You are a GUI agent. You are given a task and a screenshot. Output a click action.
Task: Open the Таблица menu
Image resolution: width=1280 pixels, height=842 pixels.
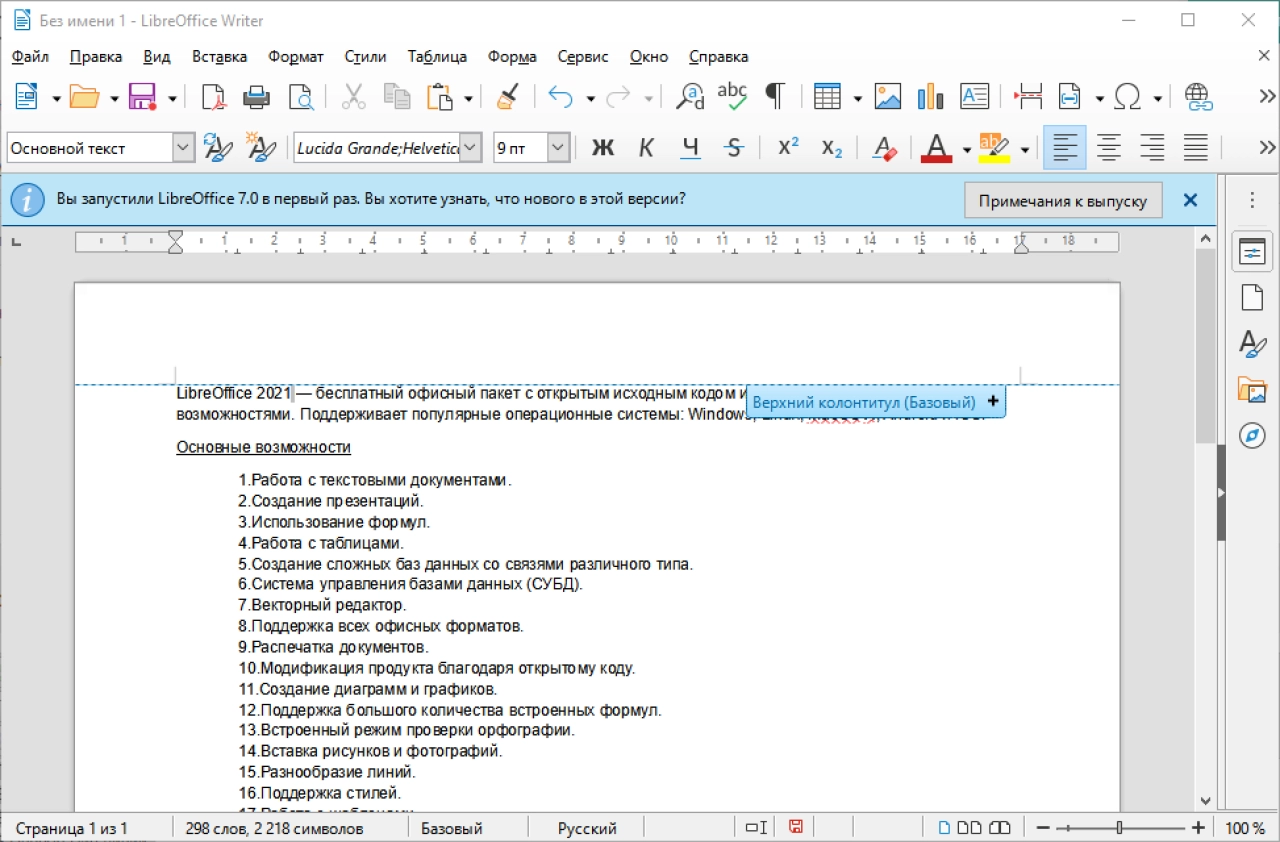pos(438,57)
